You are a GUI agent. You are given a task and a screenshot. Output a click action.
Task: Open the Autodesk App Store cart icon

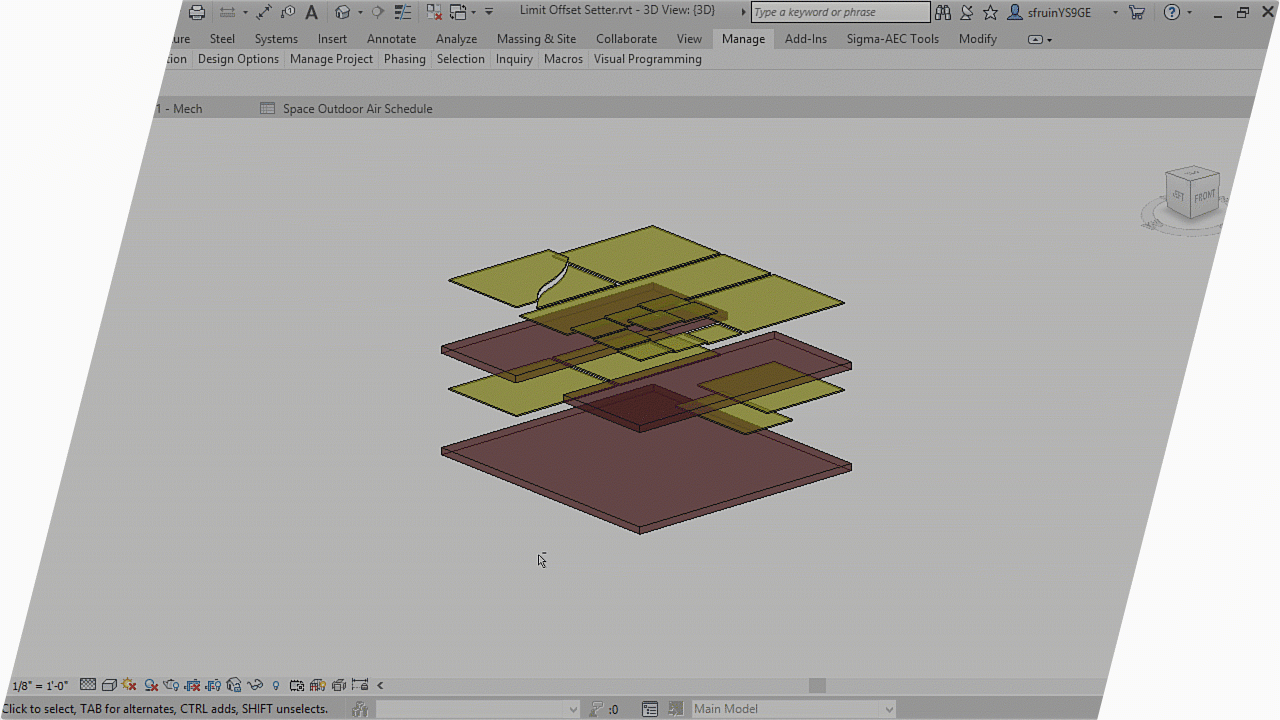1137,13
